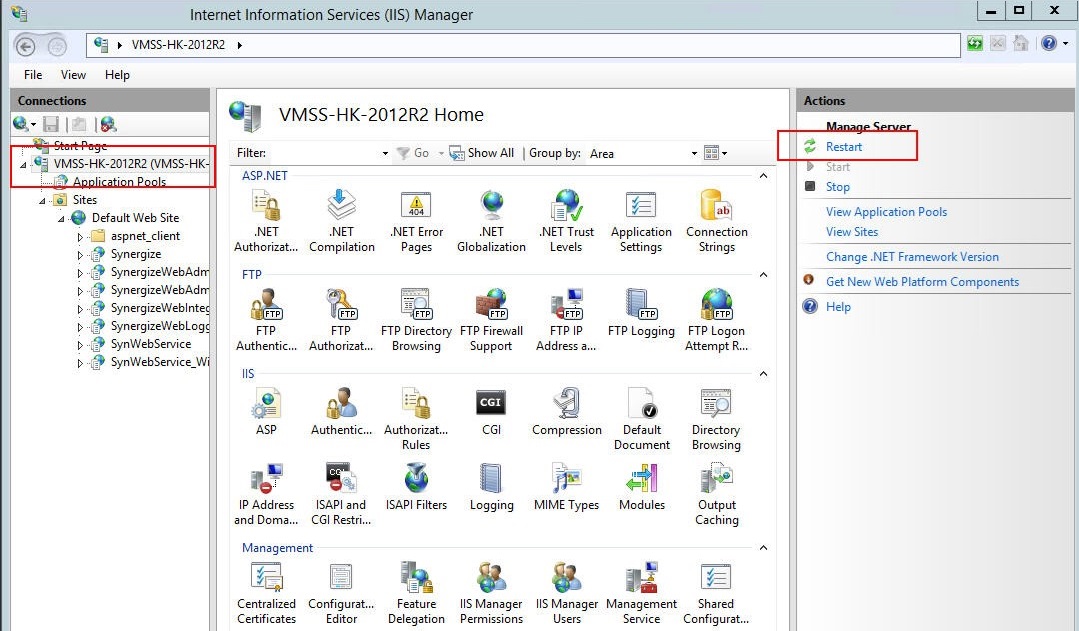Viewport: 1079px width, 631px height.
Task: Click the View Sites link
Action: click(852, 232)
